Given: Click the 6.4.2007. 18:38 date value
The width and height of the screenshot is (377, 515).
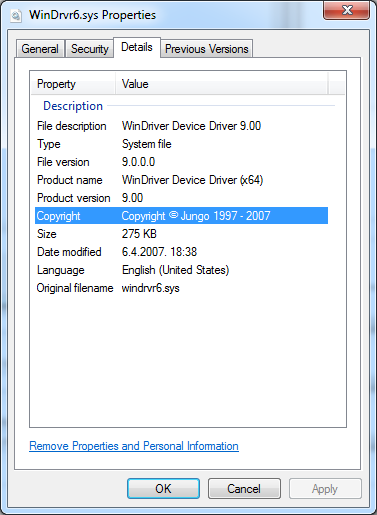Looking at the screenshot, I should coord(159,252).
